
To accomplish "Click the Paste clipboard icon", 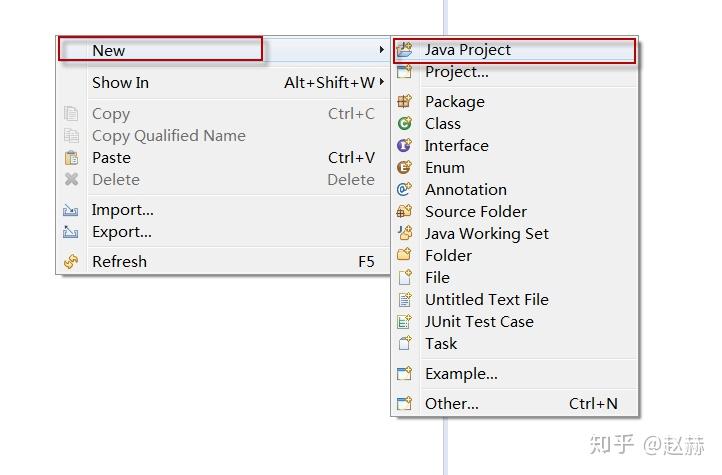I will [71, 158].
